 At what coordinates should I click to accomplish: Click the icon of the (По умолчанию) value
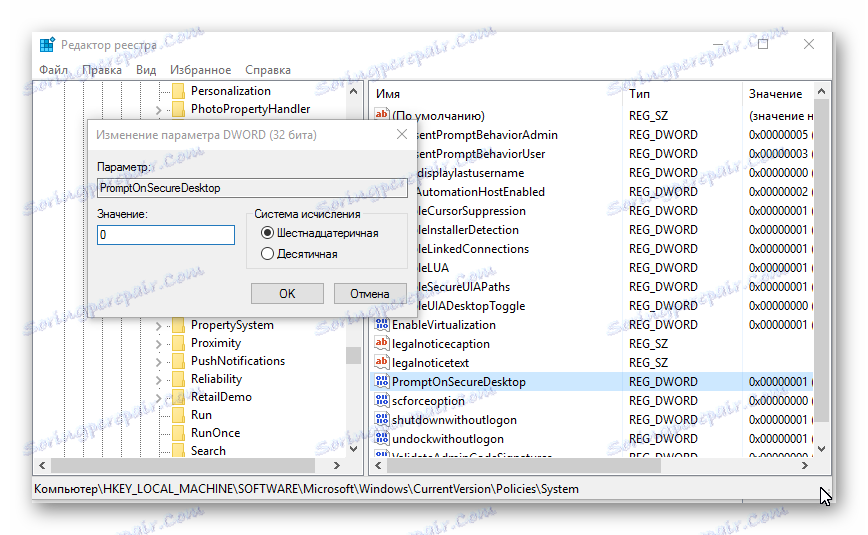381,115
